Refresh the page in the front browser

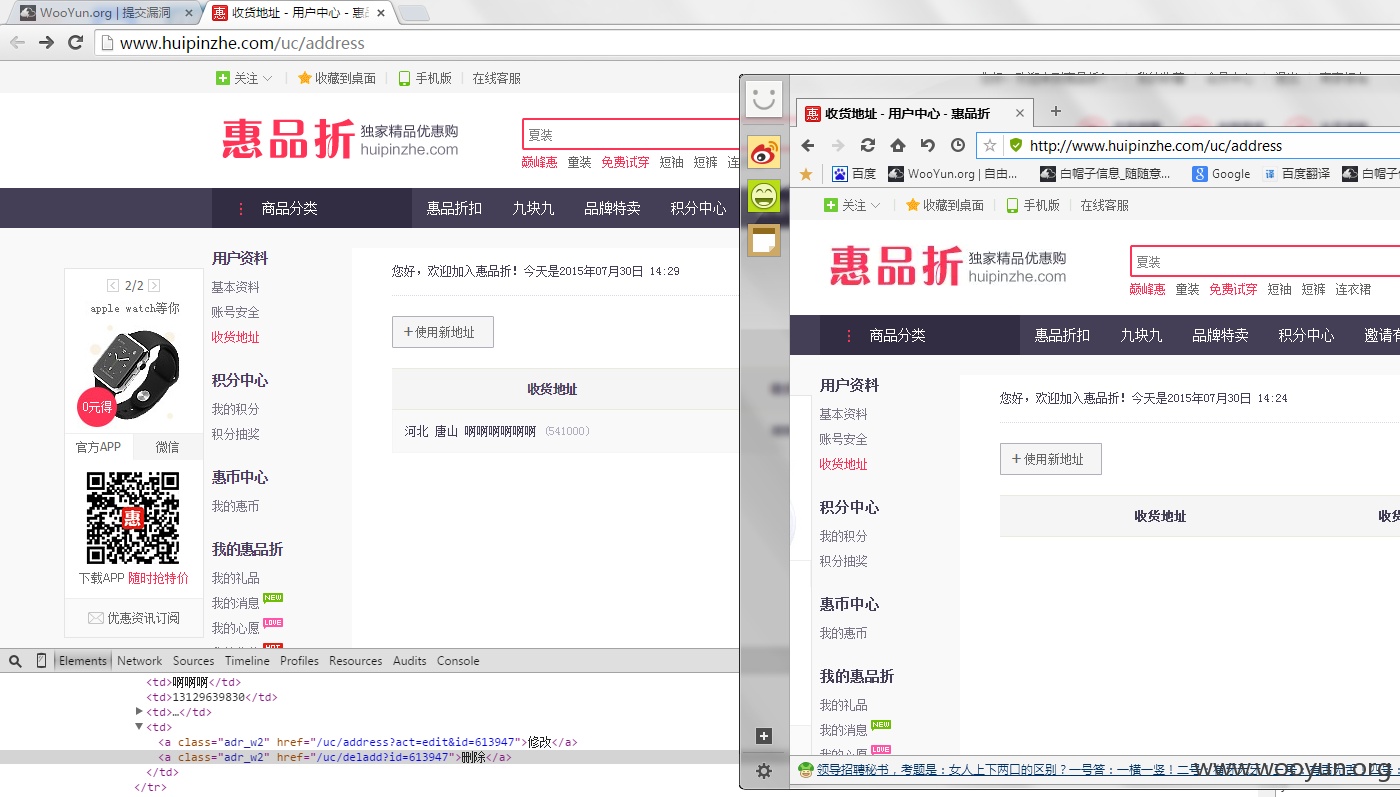[868, 145]
